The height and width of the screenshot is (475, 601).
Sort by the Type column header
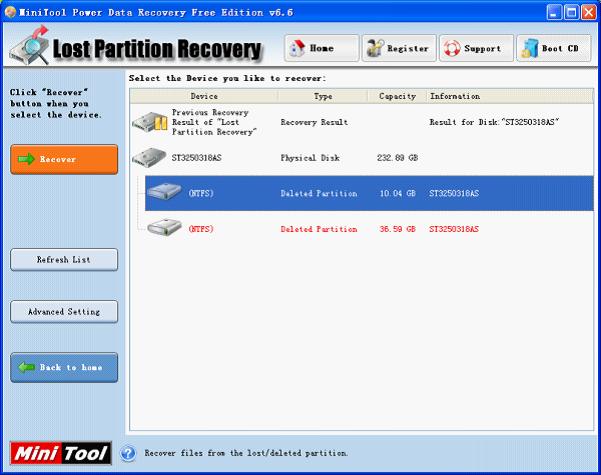coord(323,96)
